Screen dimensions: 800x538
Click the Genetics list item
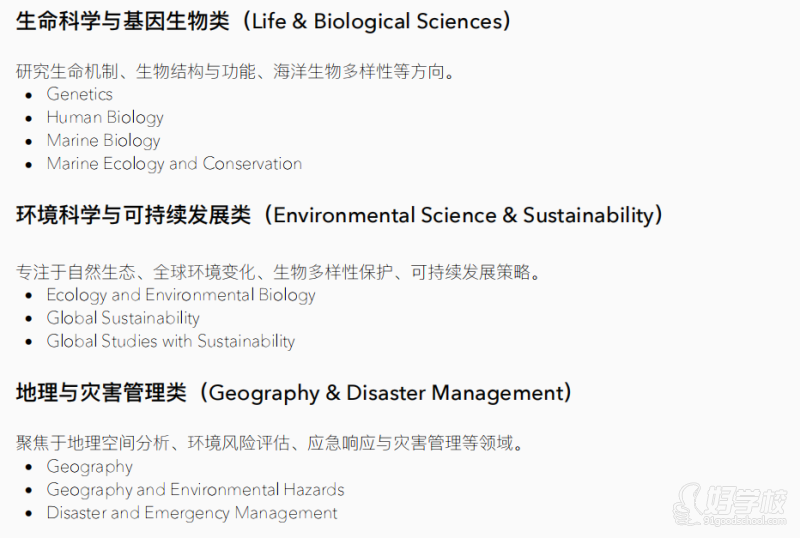point(80,94)
